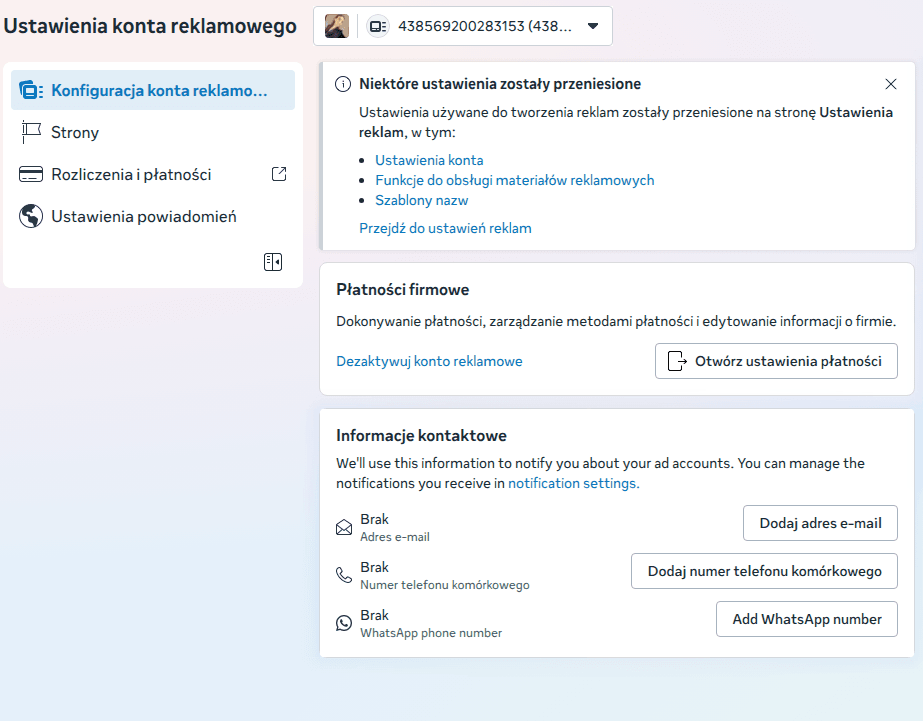Open the Rozliczenia i płatności menu item
The width and height of the screenshot is (923, 721).
coord(131,174)
